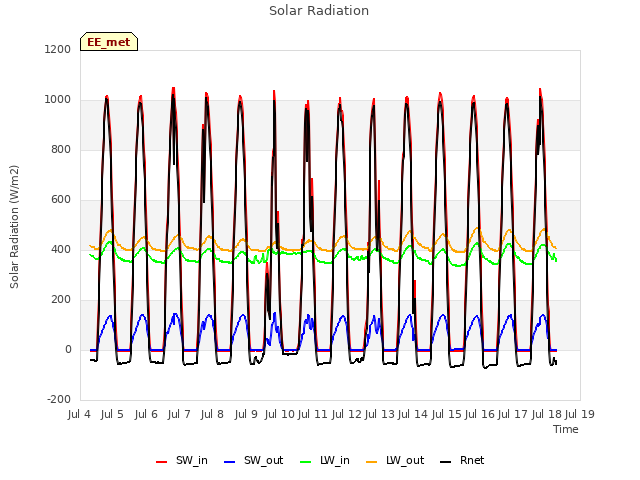Click the Jul 14 x-axis tick label
640x480 pixels.
pos(413,414)
